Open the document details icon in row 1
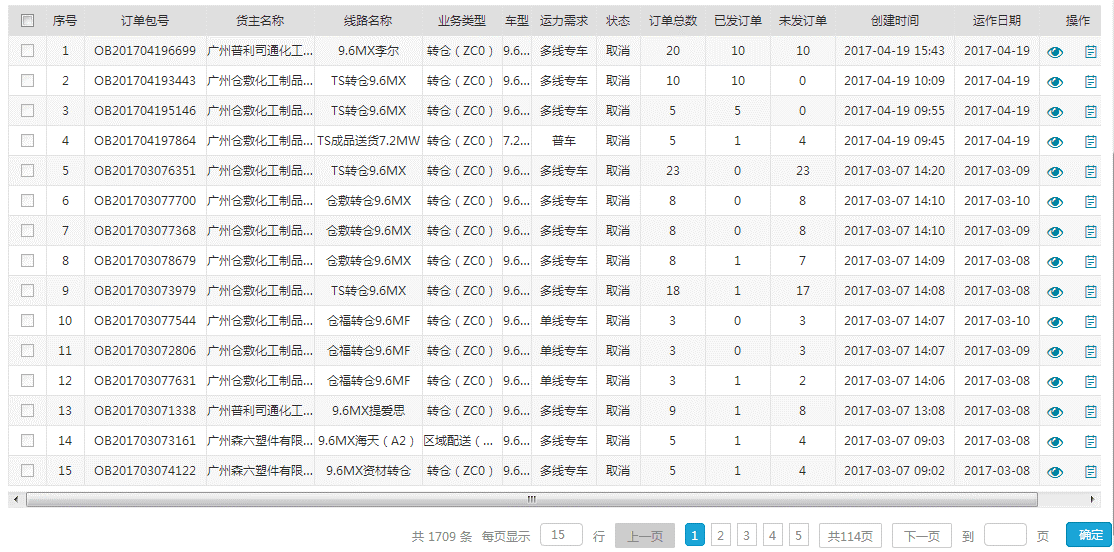This screenshot has width=1114, height=552. tap(1091, 52)
